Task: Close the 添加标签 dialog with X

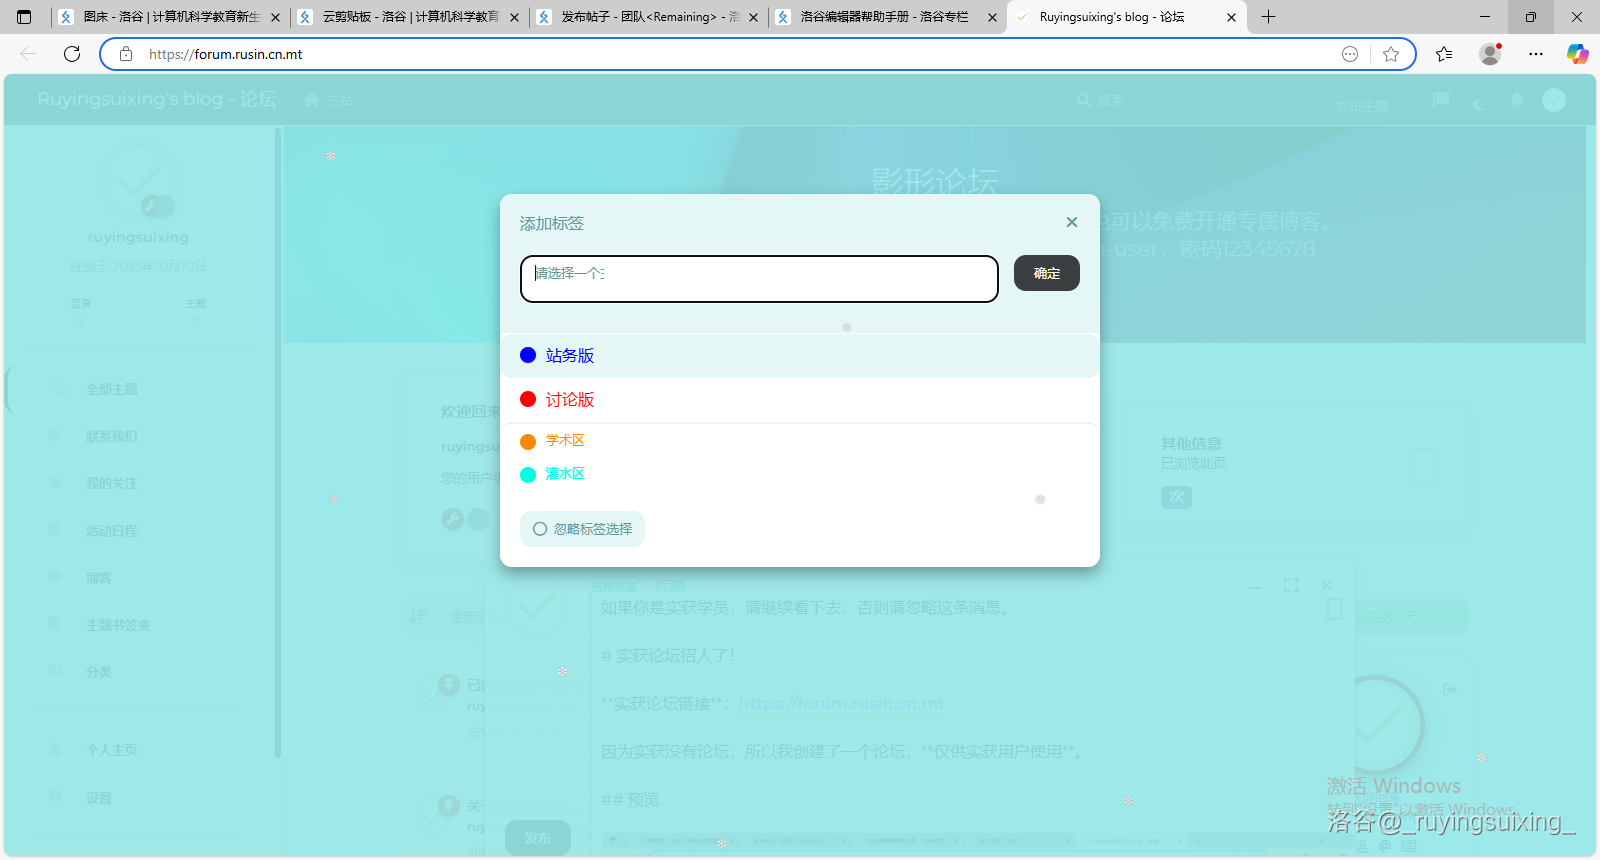Action: click(1071, 222)
